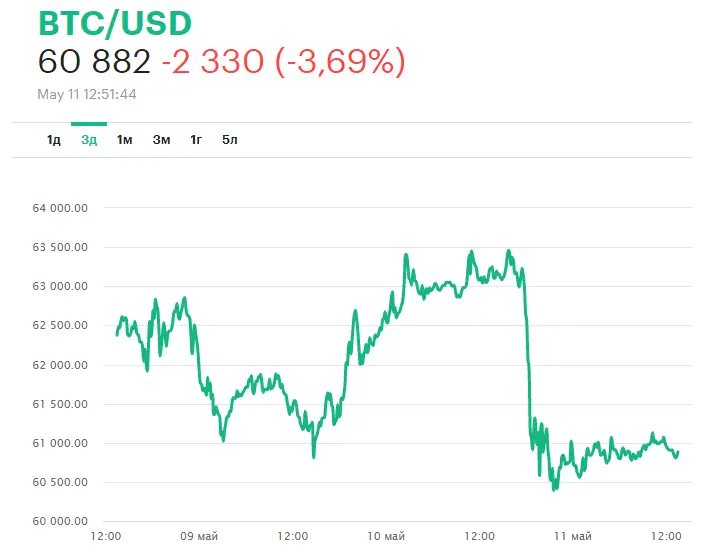Image resolution: width=712 pixels, height=557 pixels.
Task: Click the 61 000.00 price axis label
Action: 61,443
